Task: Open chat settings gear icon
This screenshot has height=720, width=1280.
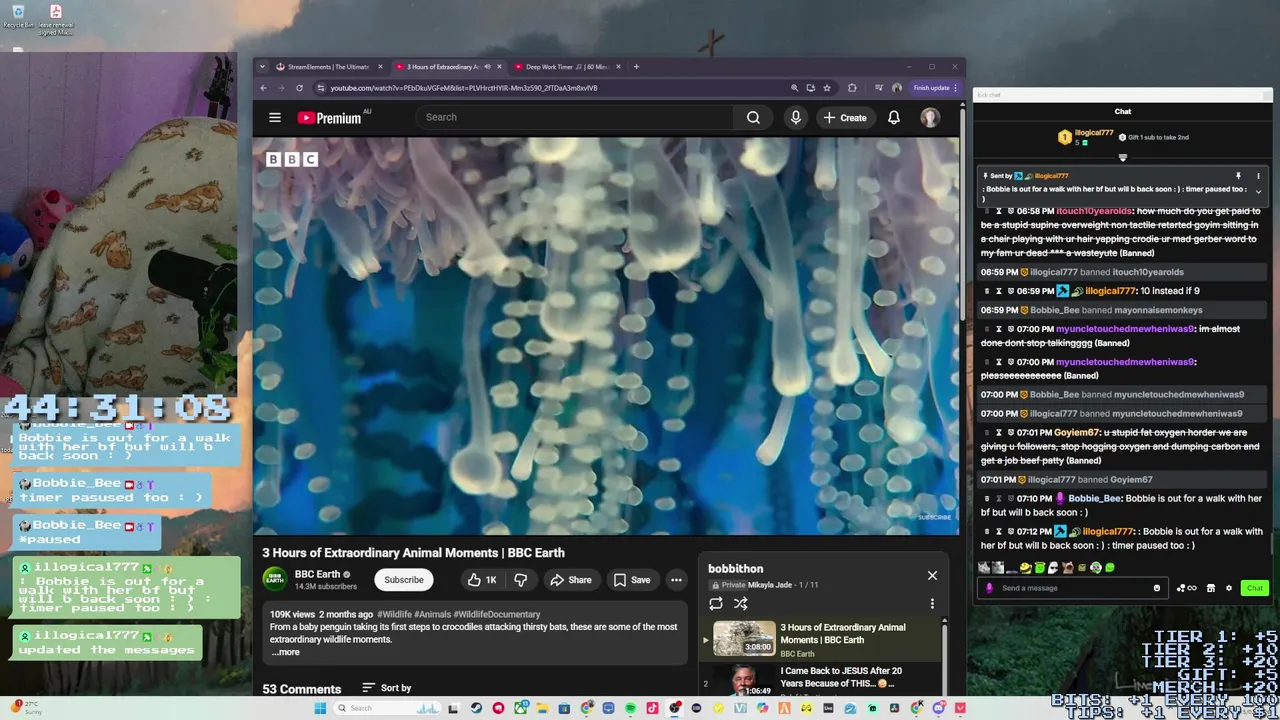Action: (1229, 588)
